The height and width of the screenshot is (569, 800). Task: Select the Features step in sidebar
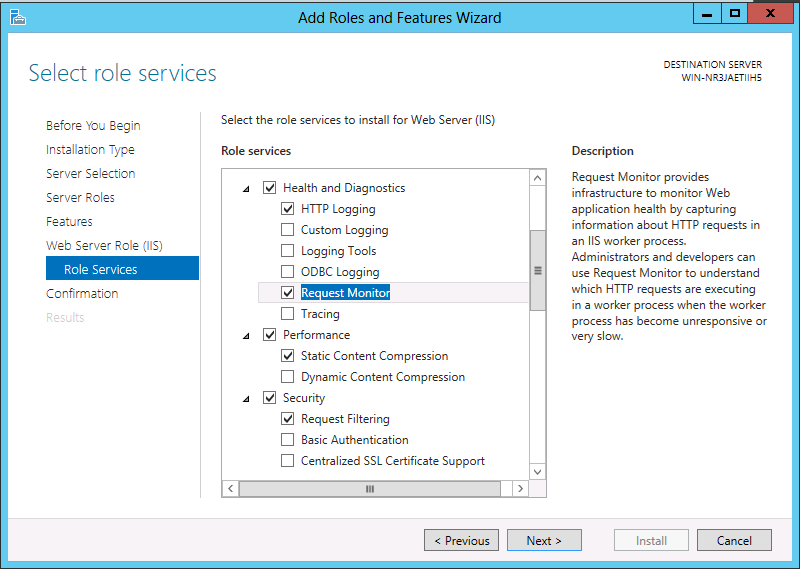(69, 221)
